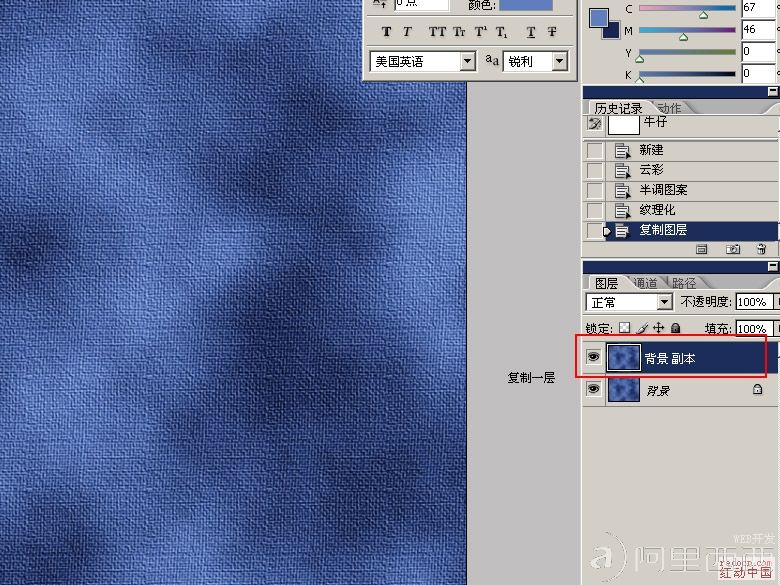Click the 填充 fill percentage field
Image resolution: width=780 pixels, height=585 pixels.
coord(754,329)
